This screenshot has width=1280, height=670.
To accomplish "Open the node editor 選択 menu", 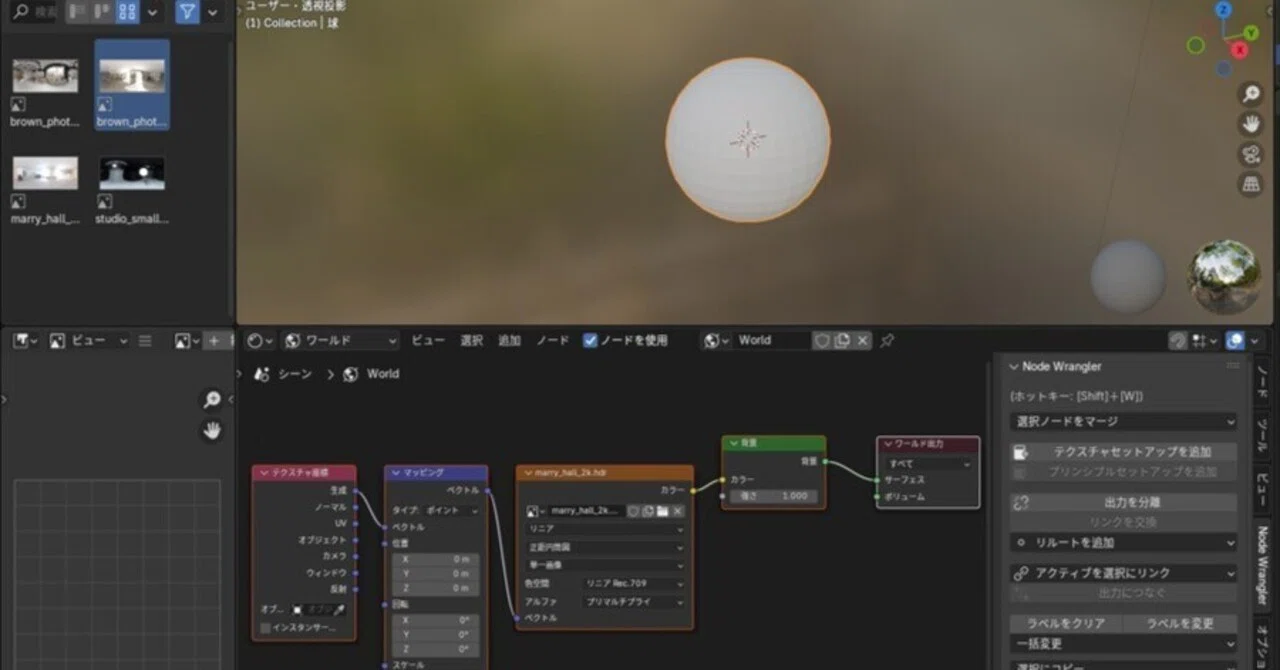I will (x=471, y=341).
